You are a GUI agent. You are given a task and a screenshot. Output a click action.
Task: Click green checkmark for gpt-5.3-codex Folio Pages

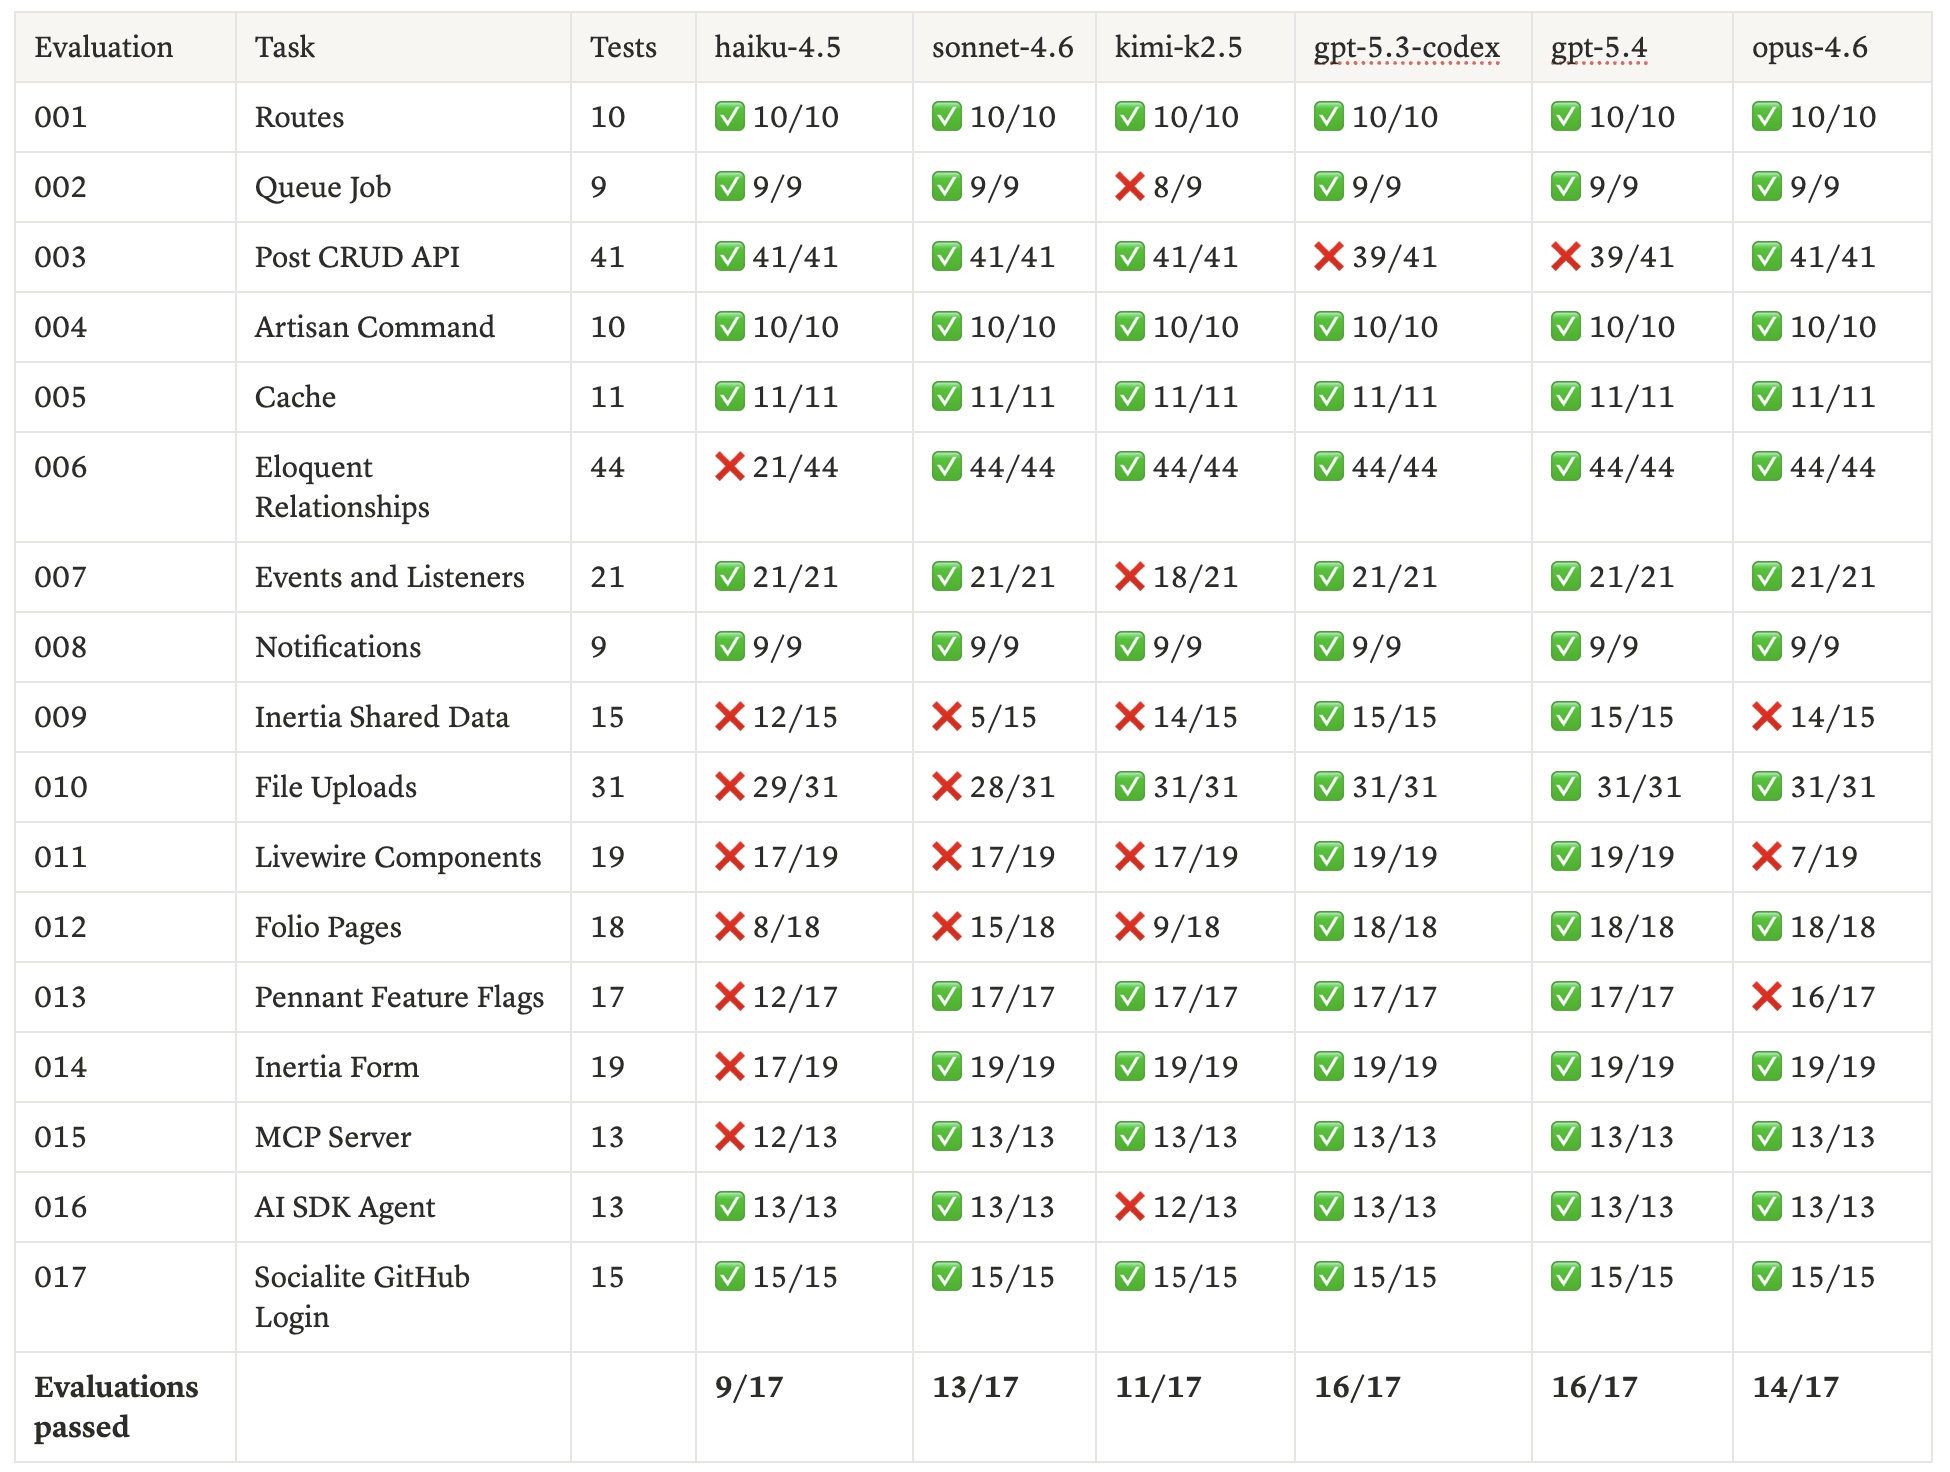tap(1328, 927)
